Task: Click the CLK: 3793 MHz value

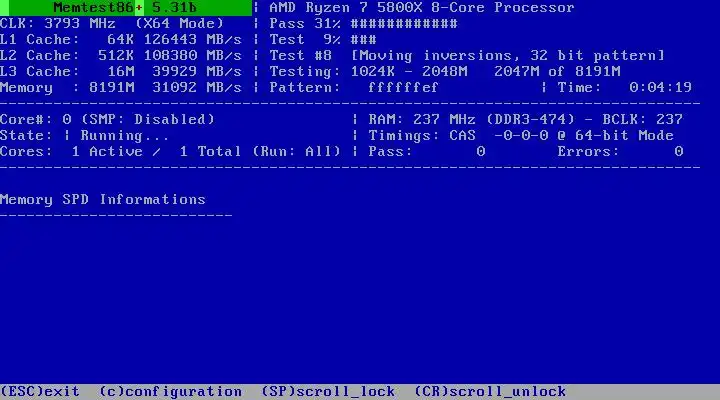Action: 58,23
